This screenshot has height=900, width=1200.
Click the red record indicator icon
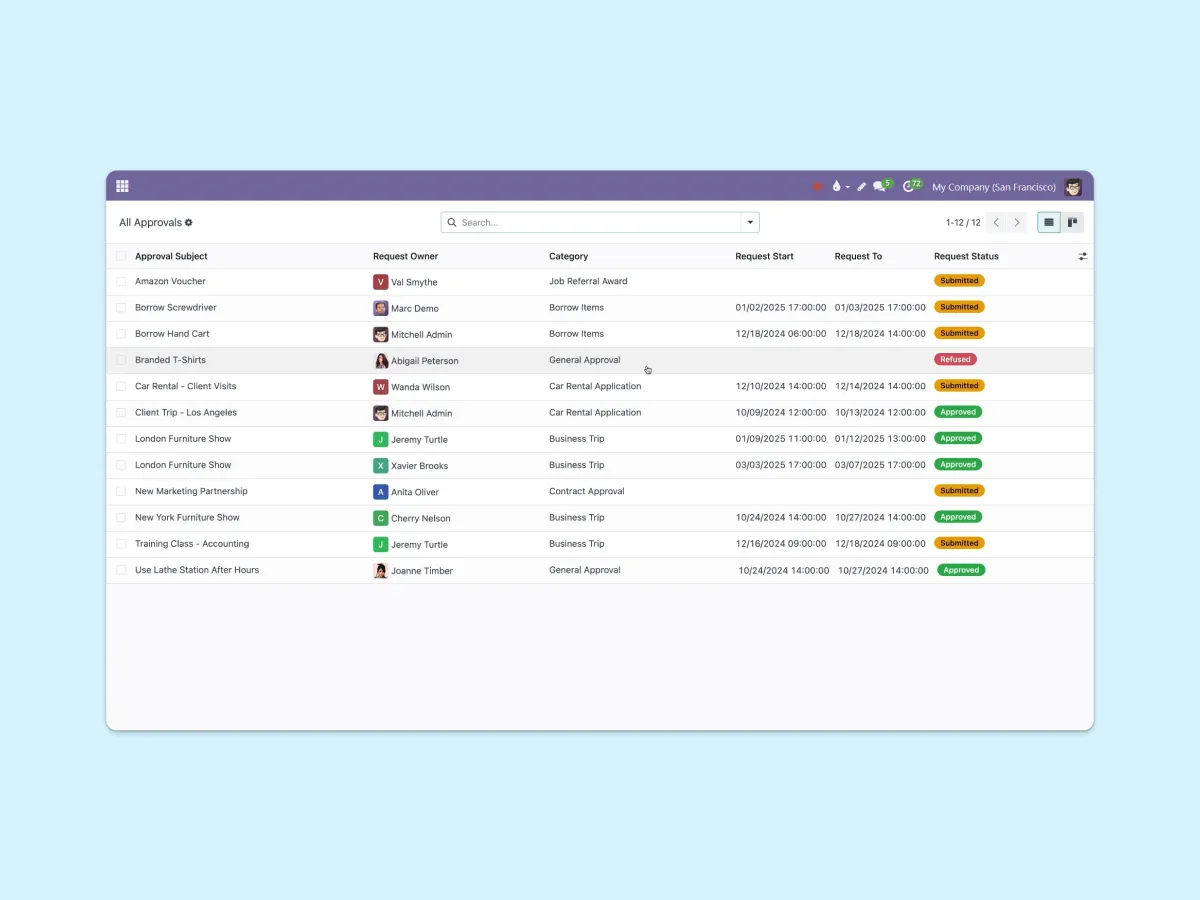point(817,187)
